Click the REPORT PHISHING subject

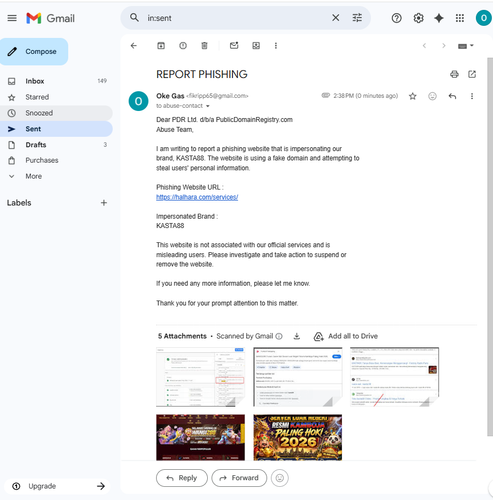(202, 74)
